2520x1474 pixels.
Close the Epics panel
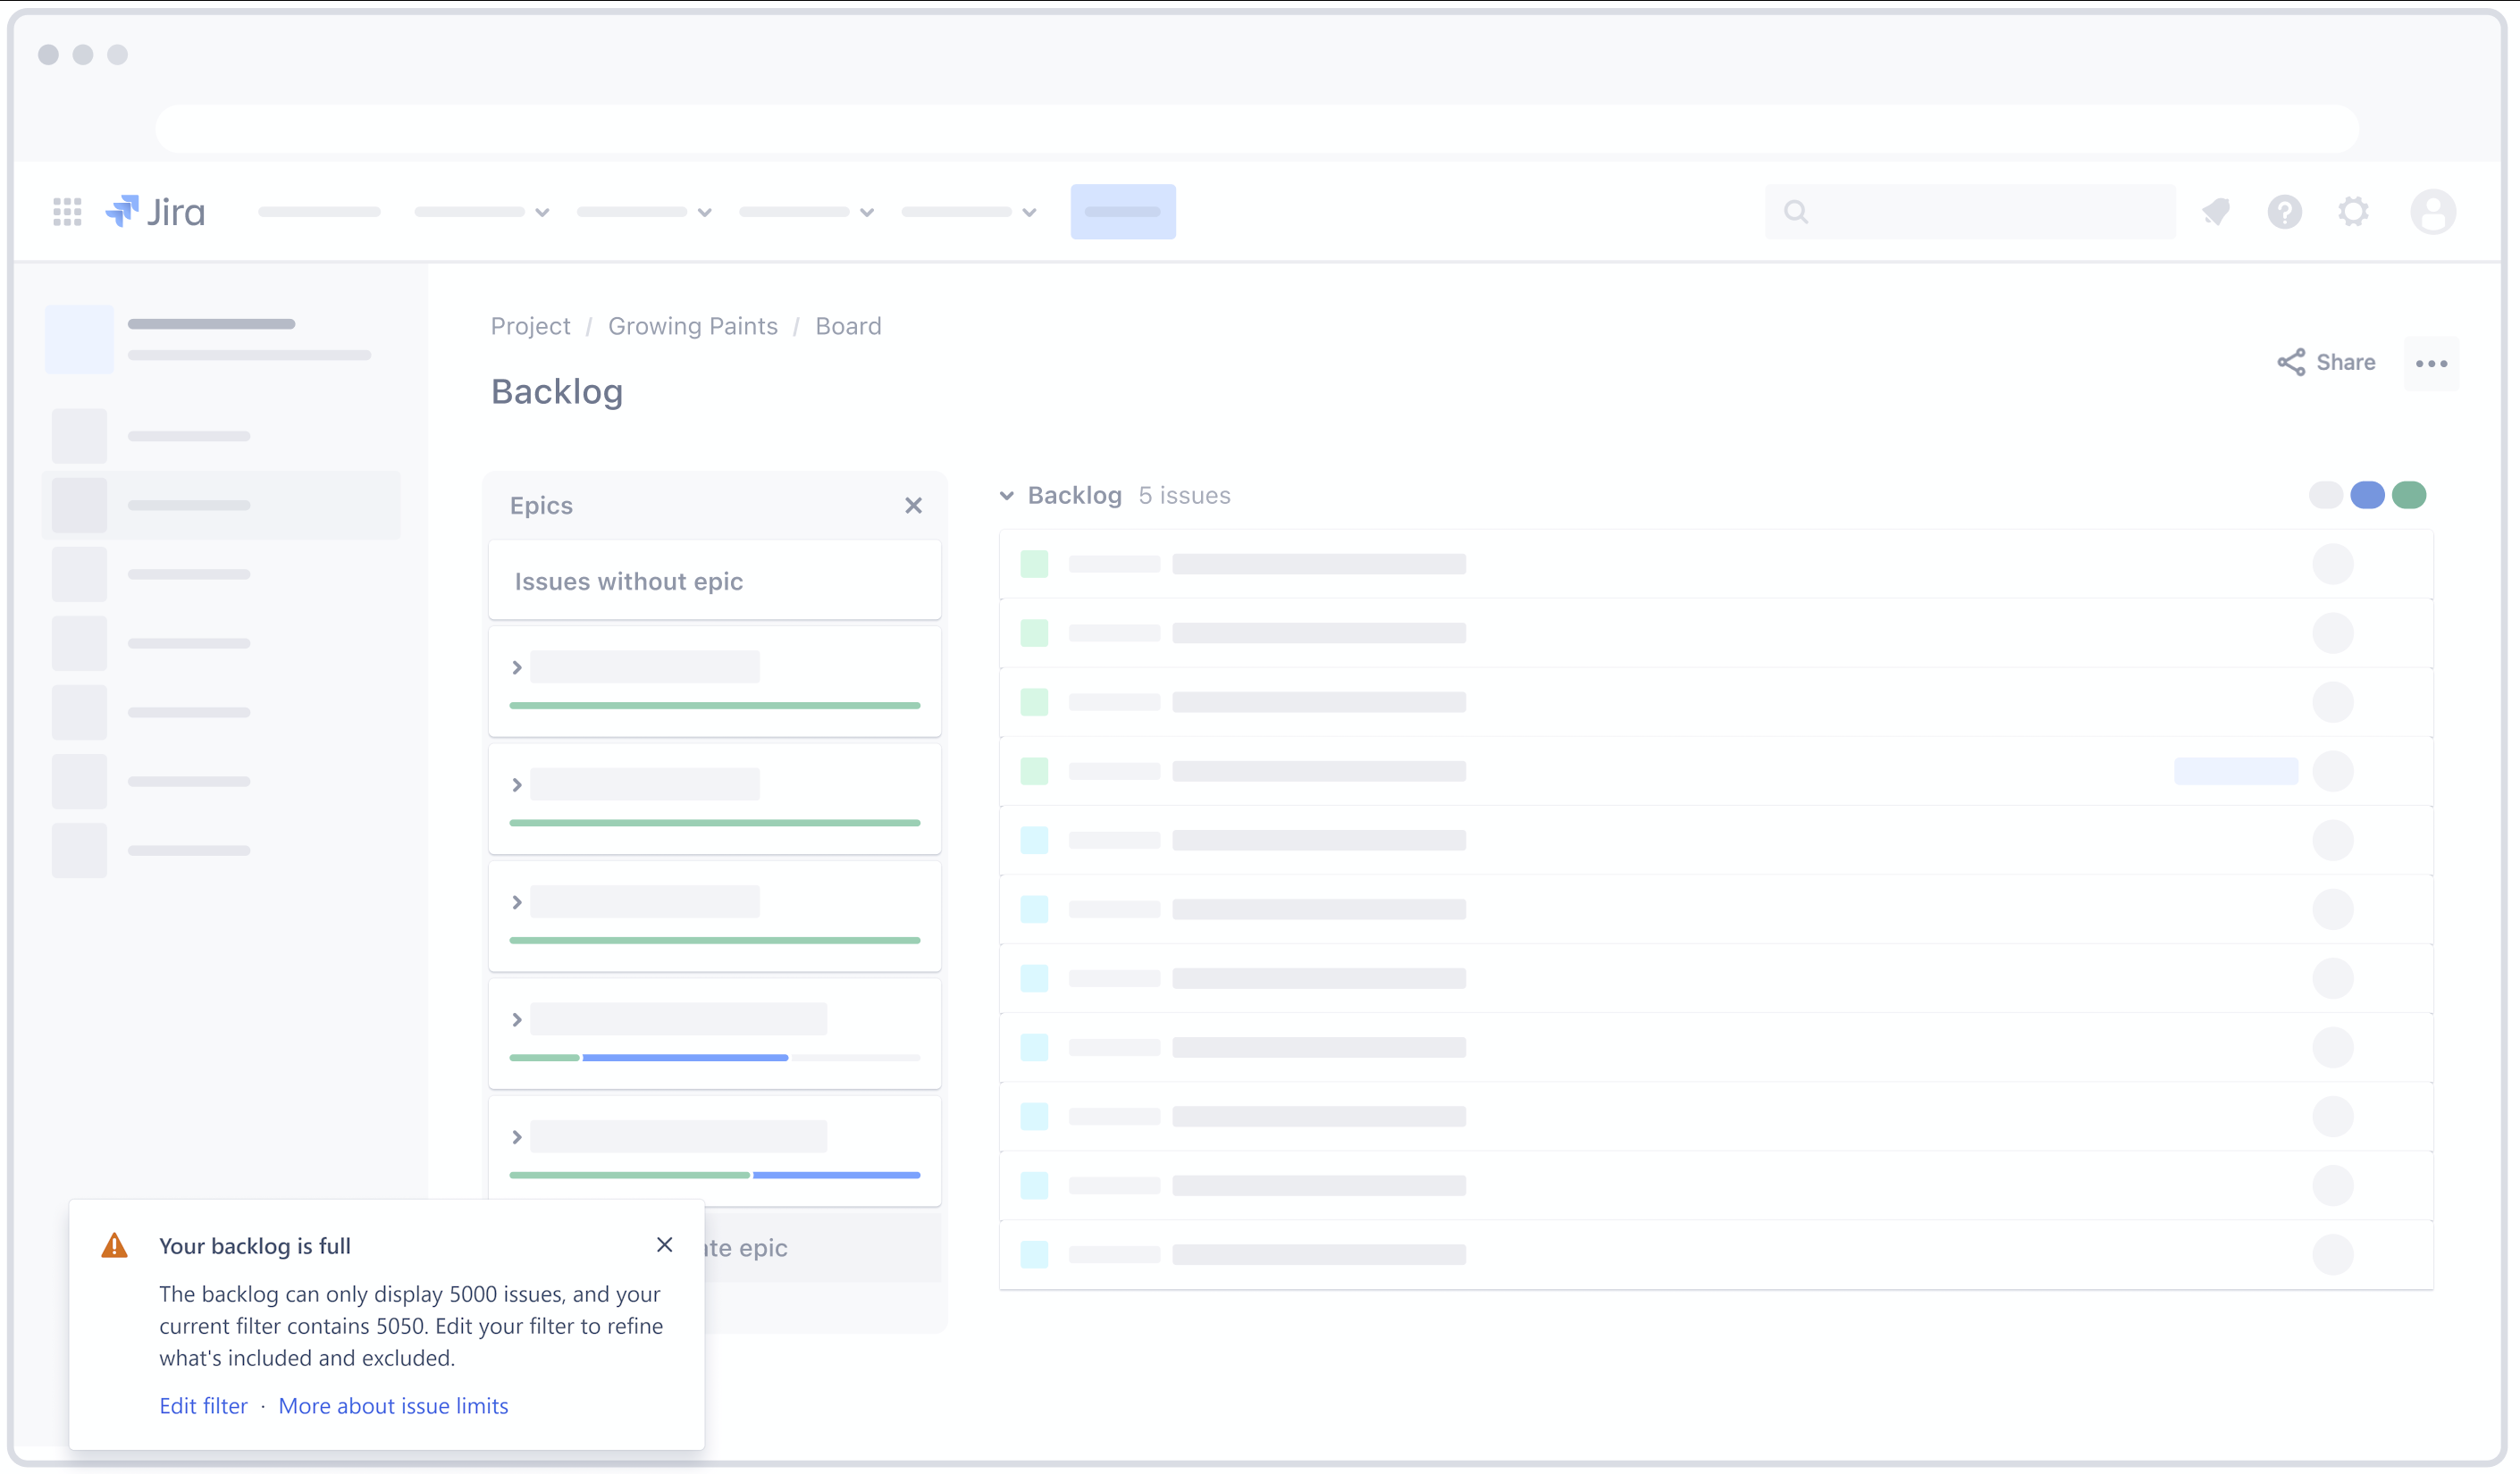[x=913, y=506]
